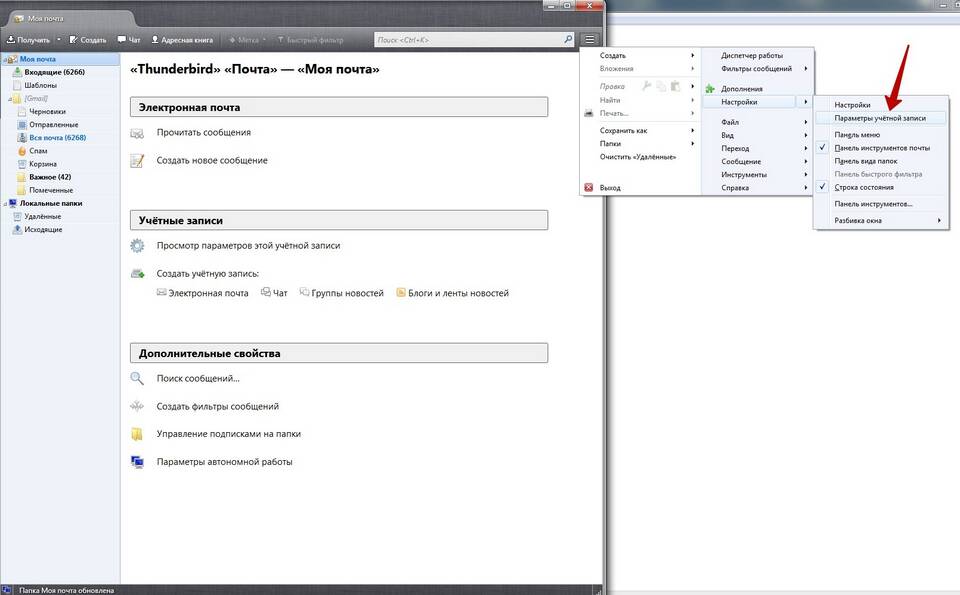
Task: Toggle the Панель вида папок option
Action: click(866, 161)
